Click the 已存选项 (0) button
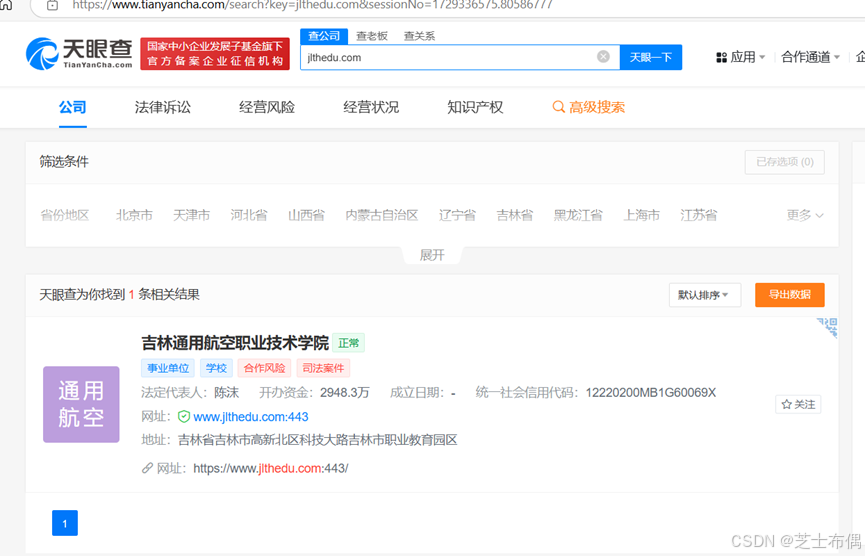Image resolution: width=865 pixels, height=556 pixels. pyautogui.click(x=784, y=162)
